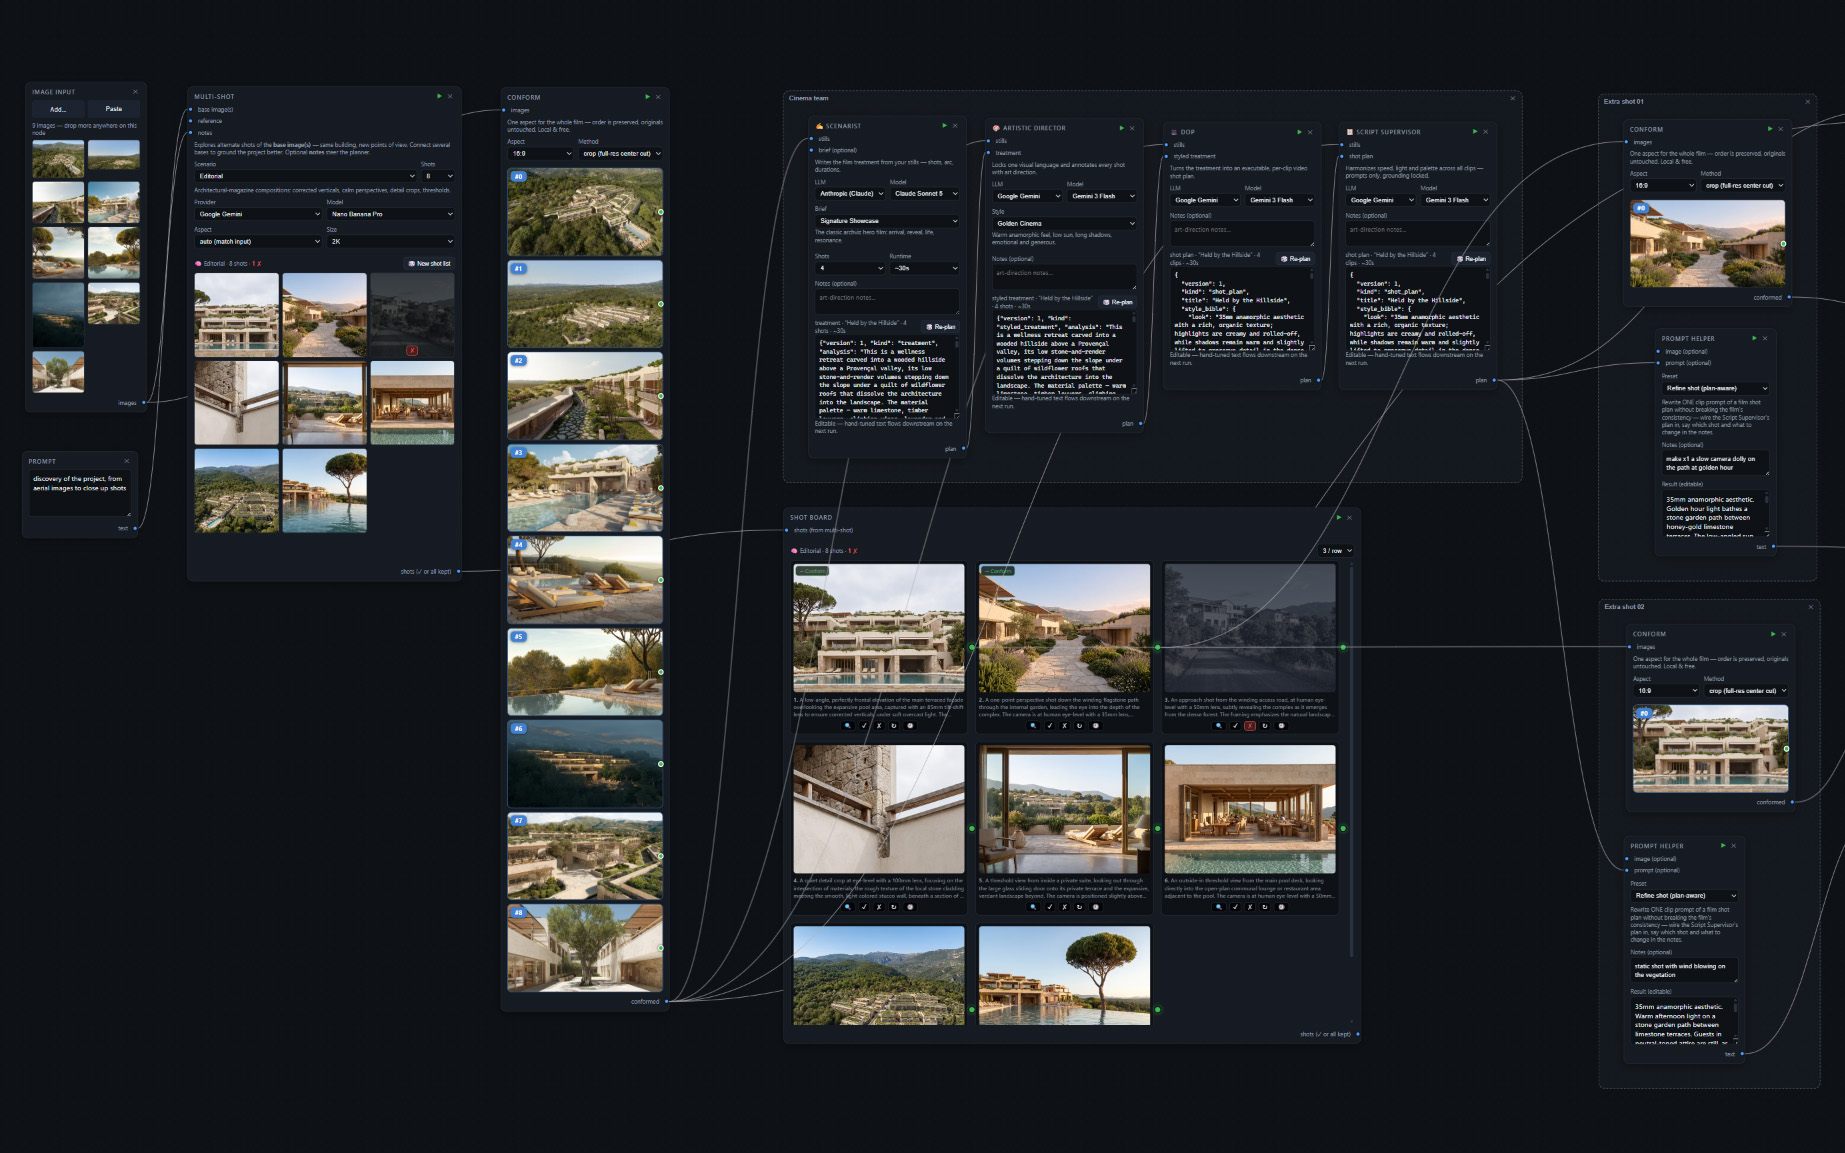Reject shot 6 with its X toggle
Screen dimensions: 1845x1153
click(1250, 907)
